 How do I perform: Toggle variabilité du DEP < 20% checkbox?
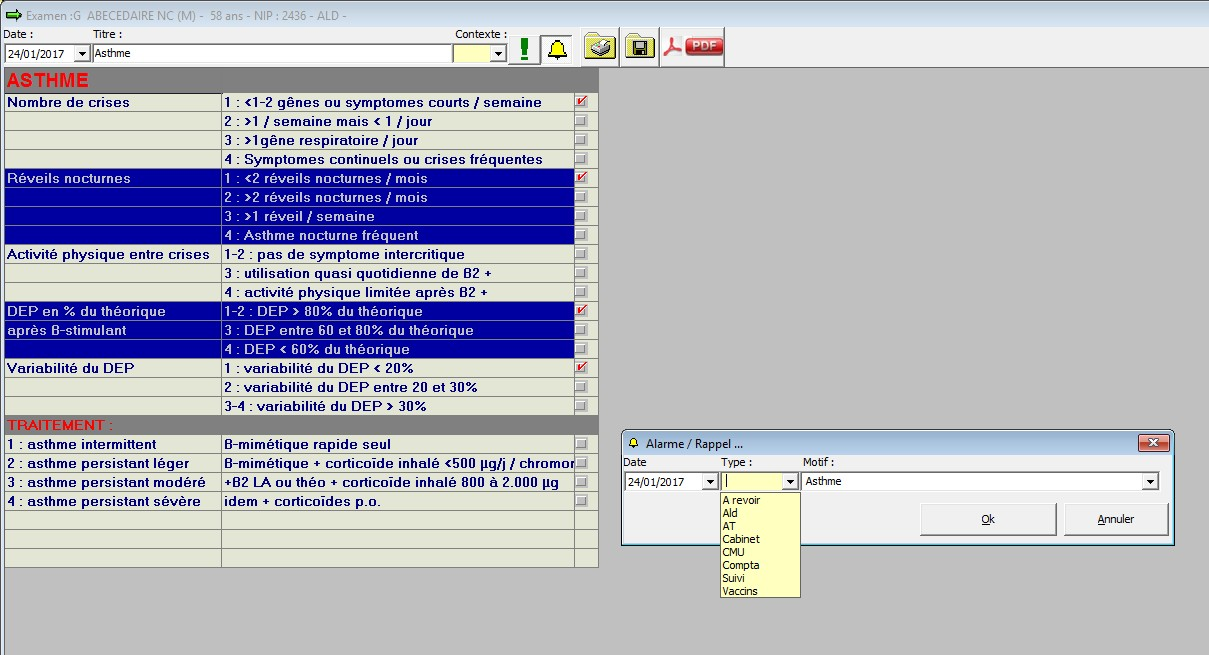(581, 368)
